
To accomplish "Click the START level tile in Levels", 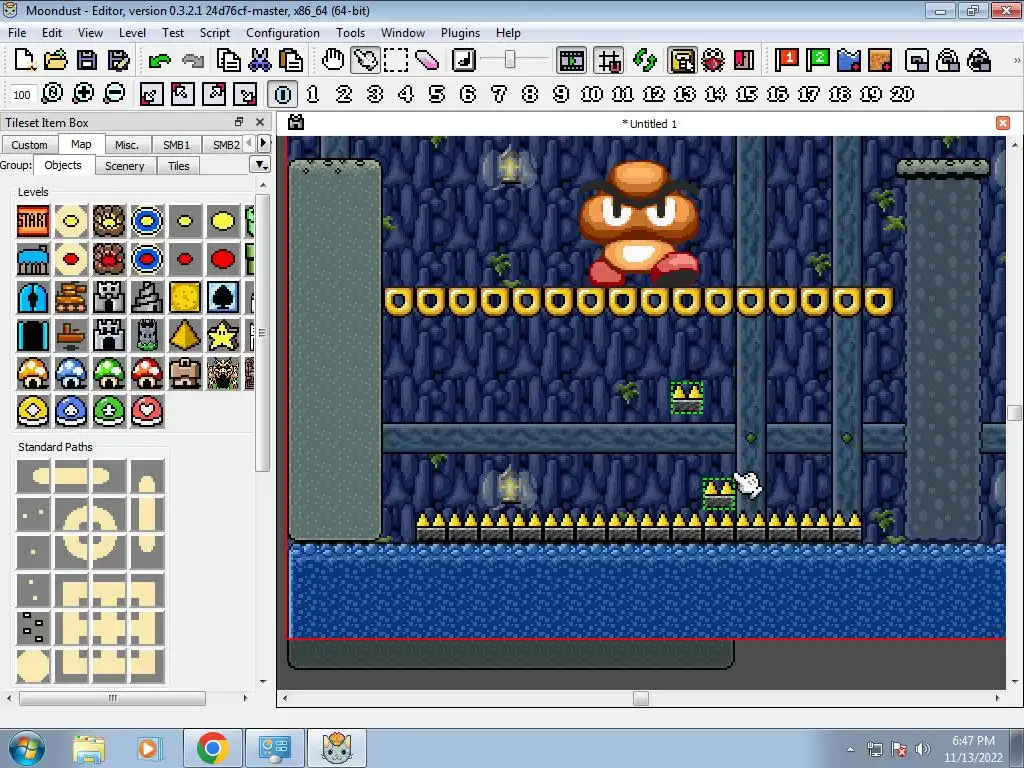I will [x=33, y=221].
